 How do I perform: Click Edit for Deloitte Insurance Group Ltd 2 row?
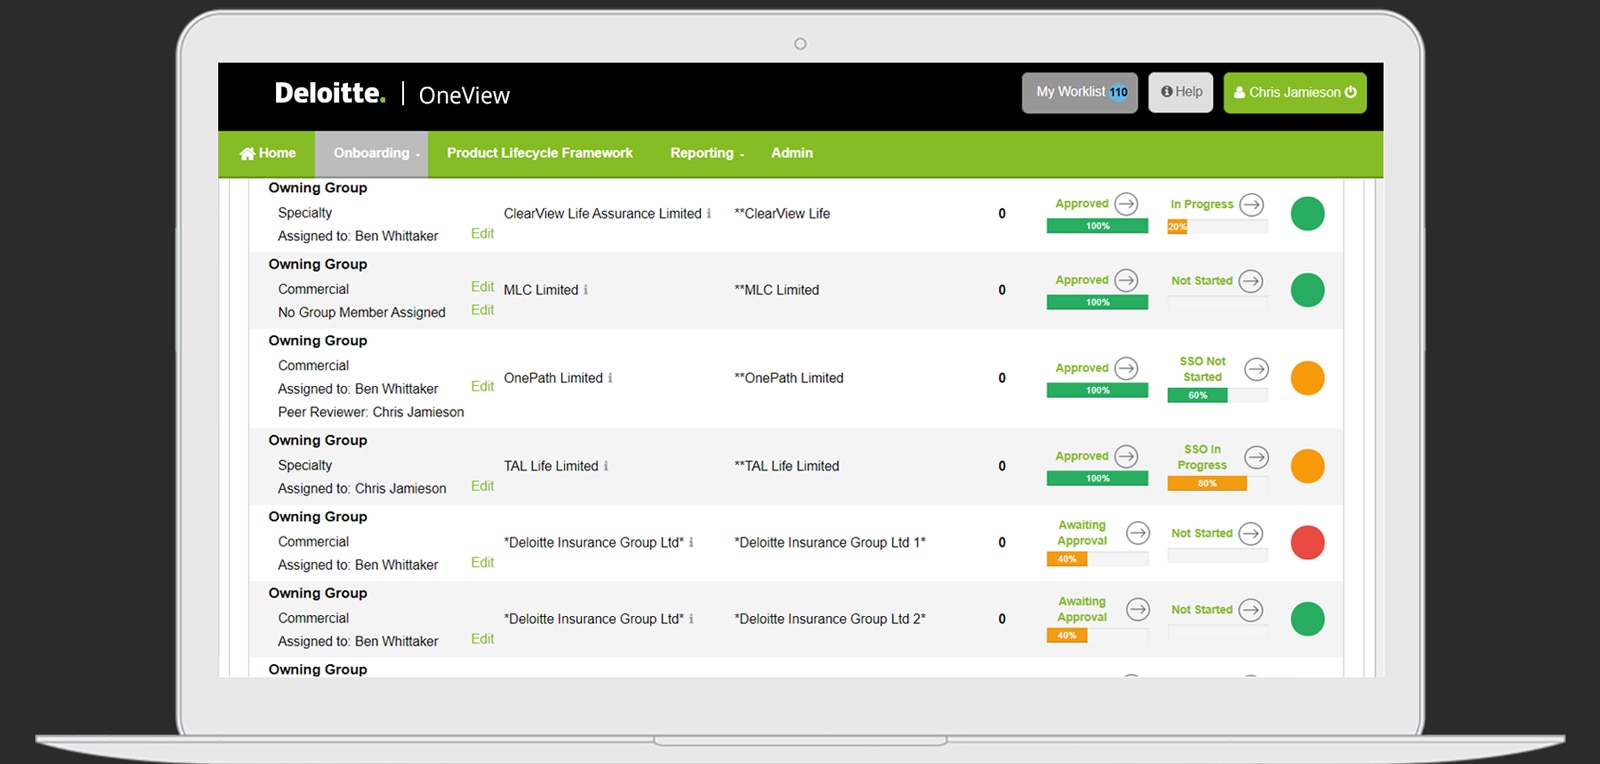coord(482,639)
